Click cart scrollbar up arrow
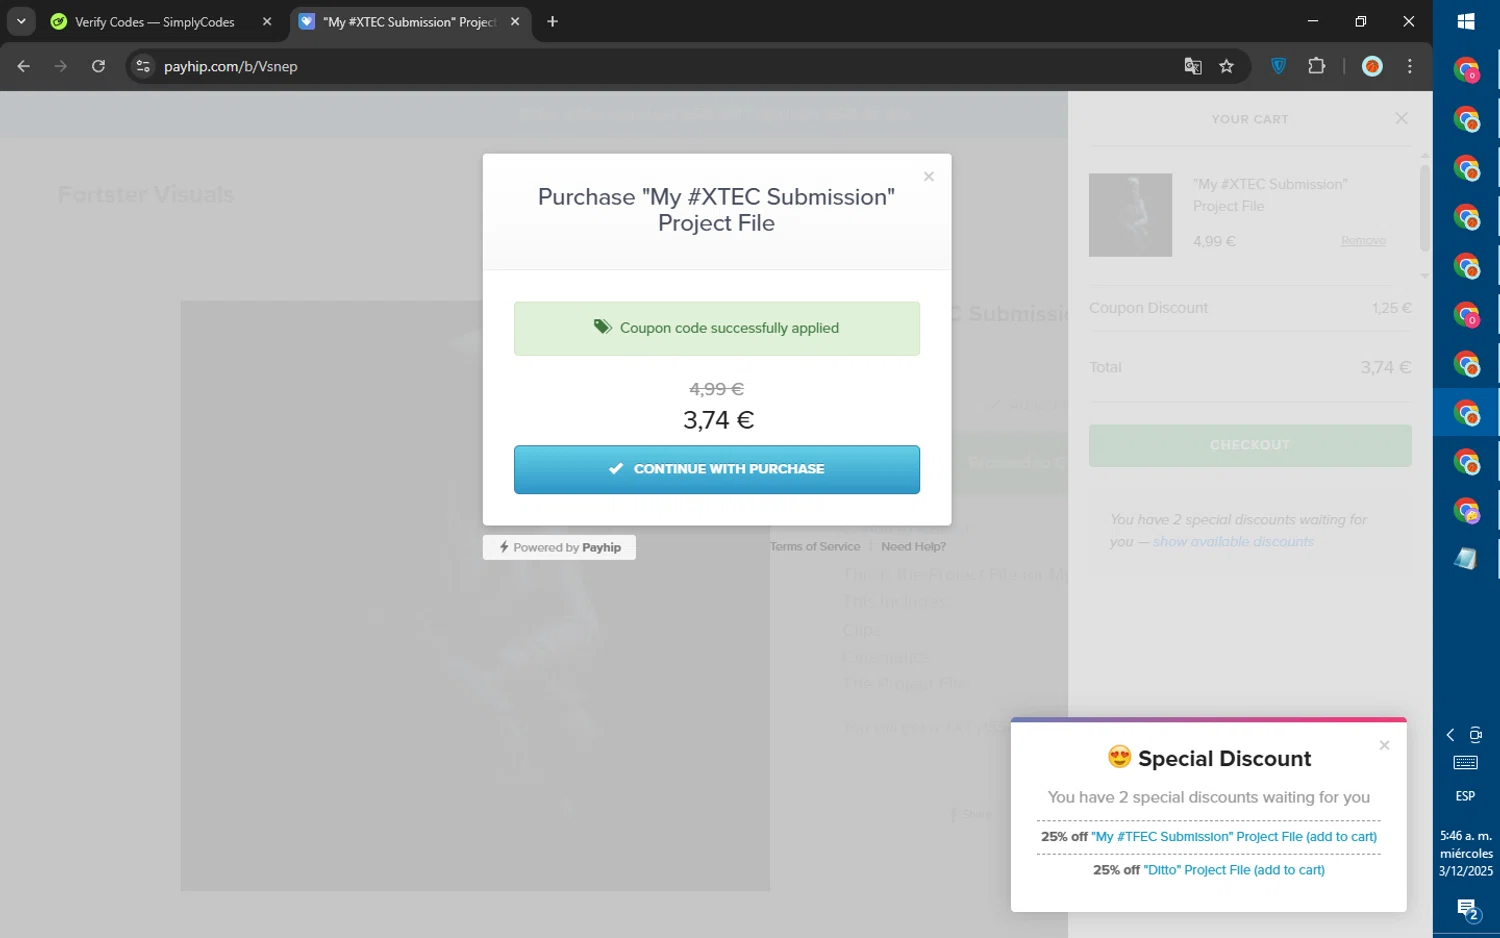Screen dimensions: 1500x938 (x=1425, y=156)
